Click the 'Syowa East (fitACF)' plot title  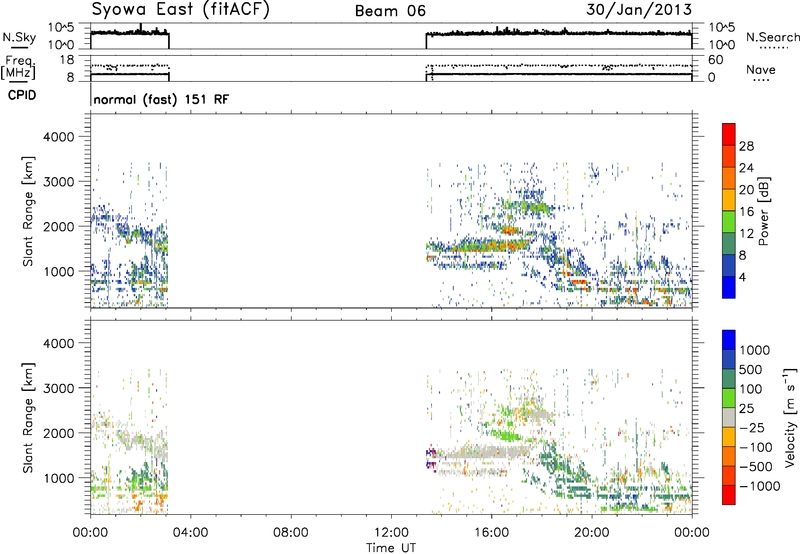pyautogui.click(x=180, y=9)
